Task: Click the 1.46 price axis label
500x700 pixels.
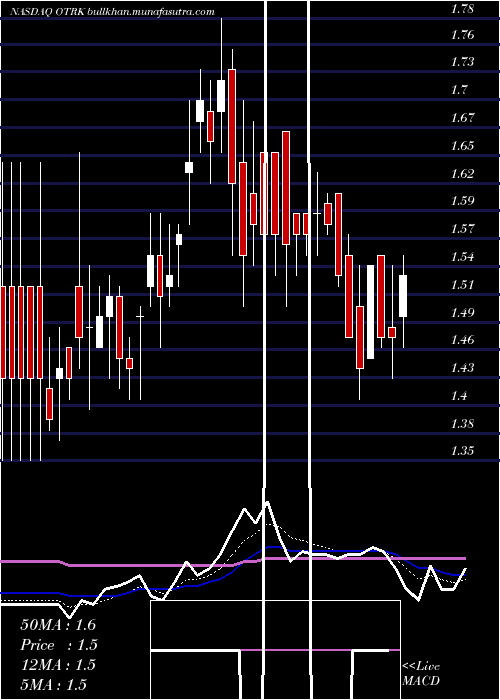Action: coord(462,340)
